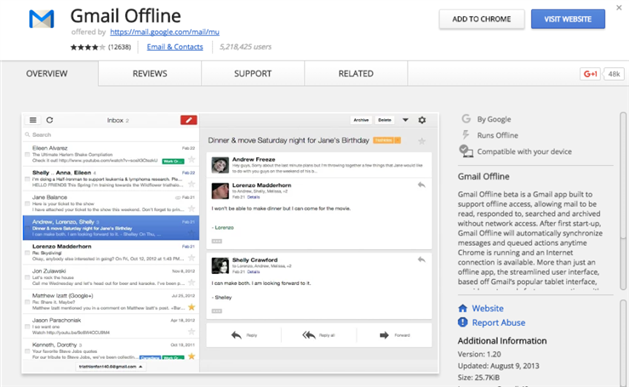Image resolution: width=629 pixels, height=387 pixels.
Task: Toggle the star on Matthew Izatt email
Action: coord(191,307)
